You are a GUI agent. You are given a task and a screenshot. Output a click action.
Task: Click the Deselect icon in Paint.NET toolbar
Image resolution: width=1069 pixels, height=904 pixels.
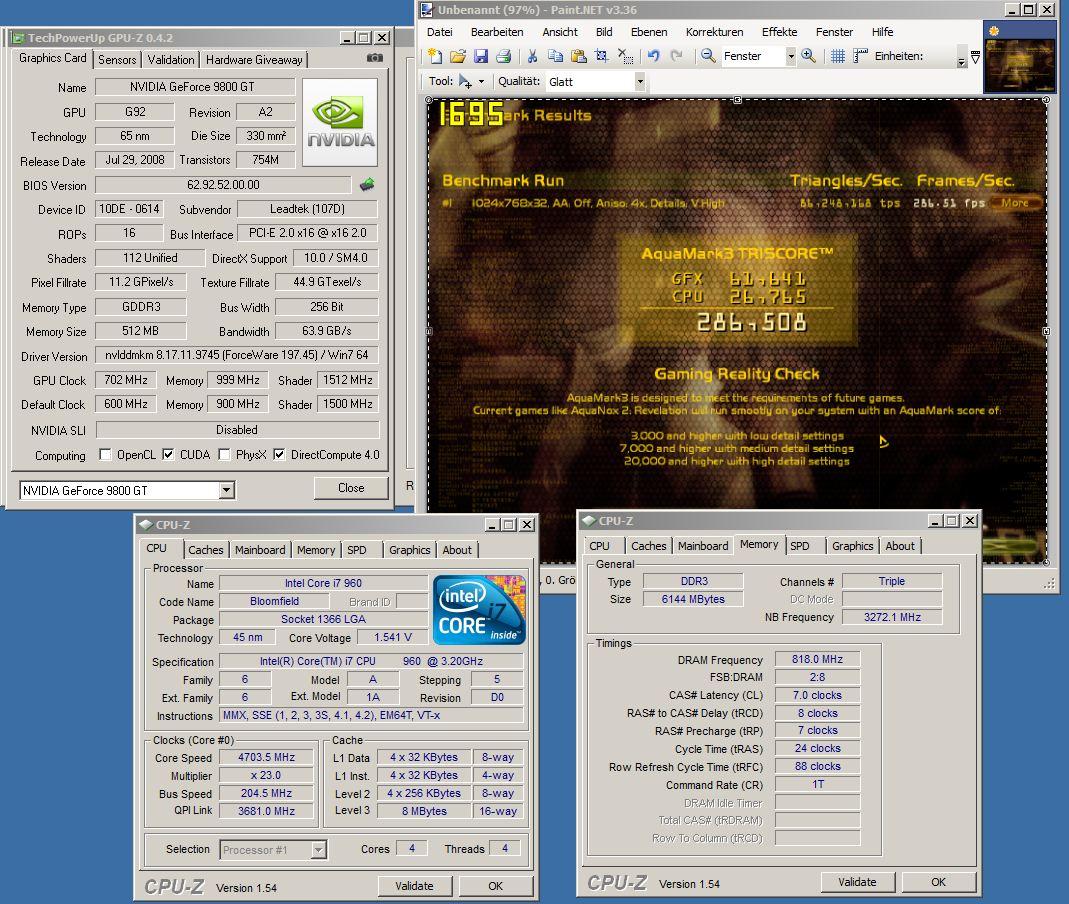[624, 57]
